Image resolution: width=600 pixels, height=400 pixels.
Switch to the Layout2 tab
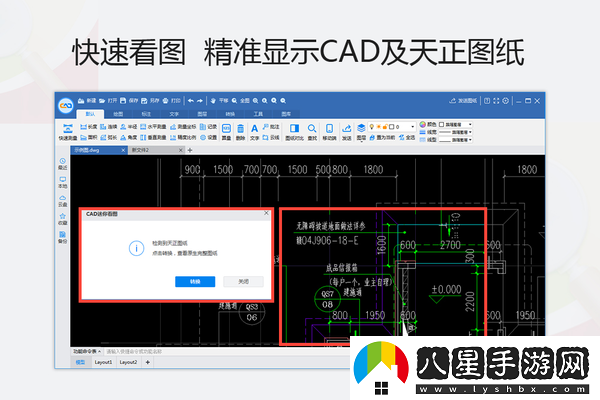(x=128, y=362)
